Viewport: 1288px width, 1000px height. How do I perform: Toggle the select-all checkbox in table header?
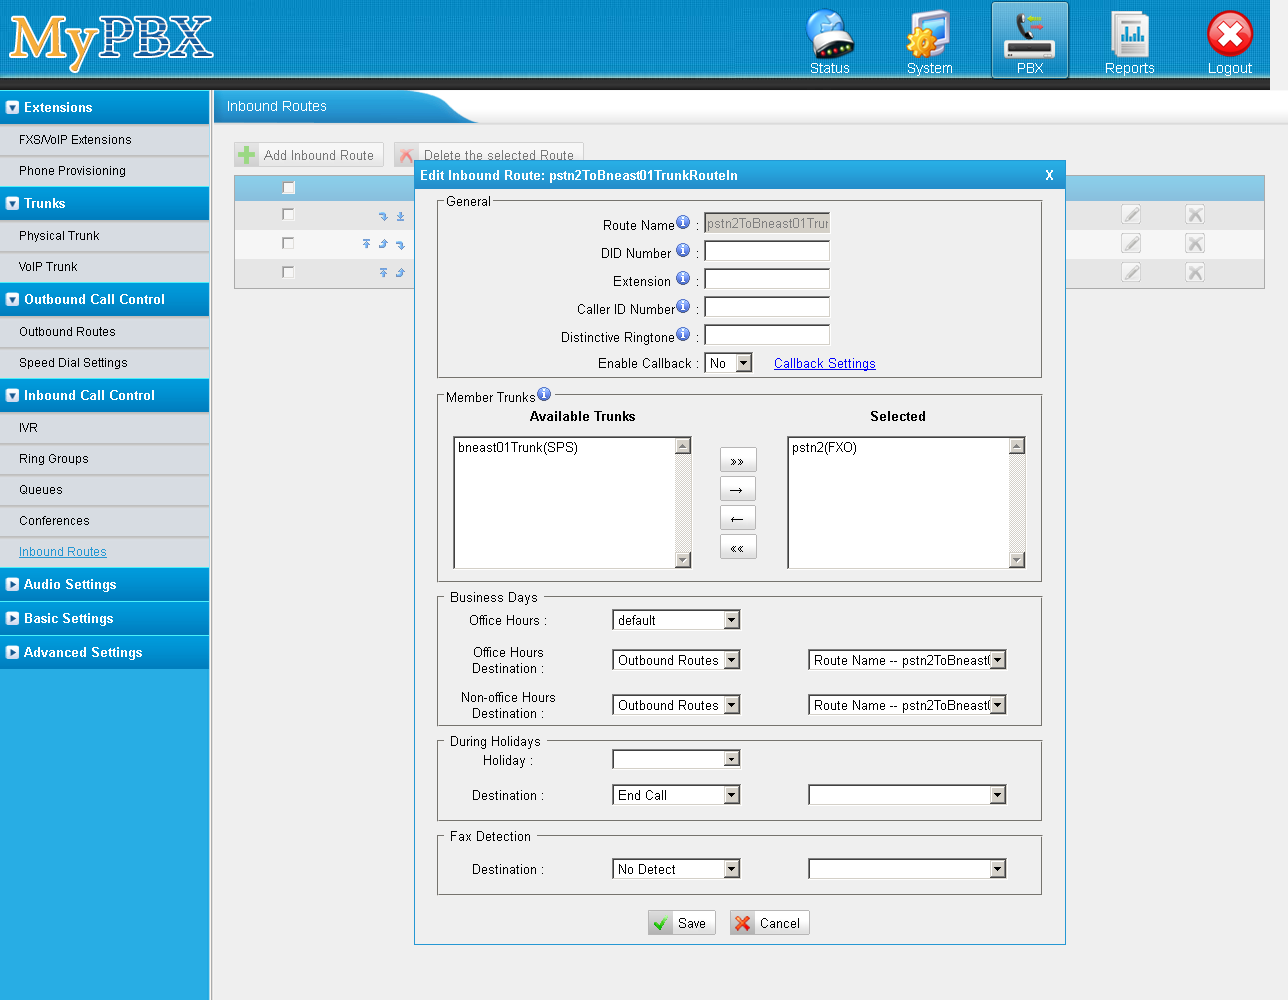(x=289, y=188)
